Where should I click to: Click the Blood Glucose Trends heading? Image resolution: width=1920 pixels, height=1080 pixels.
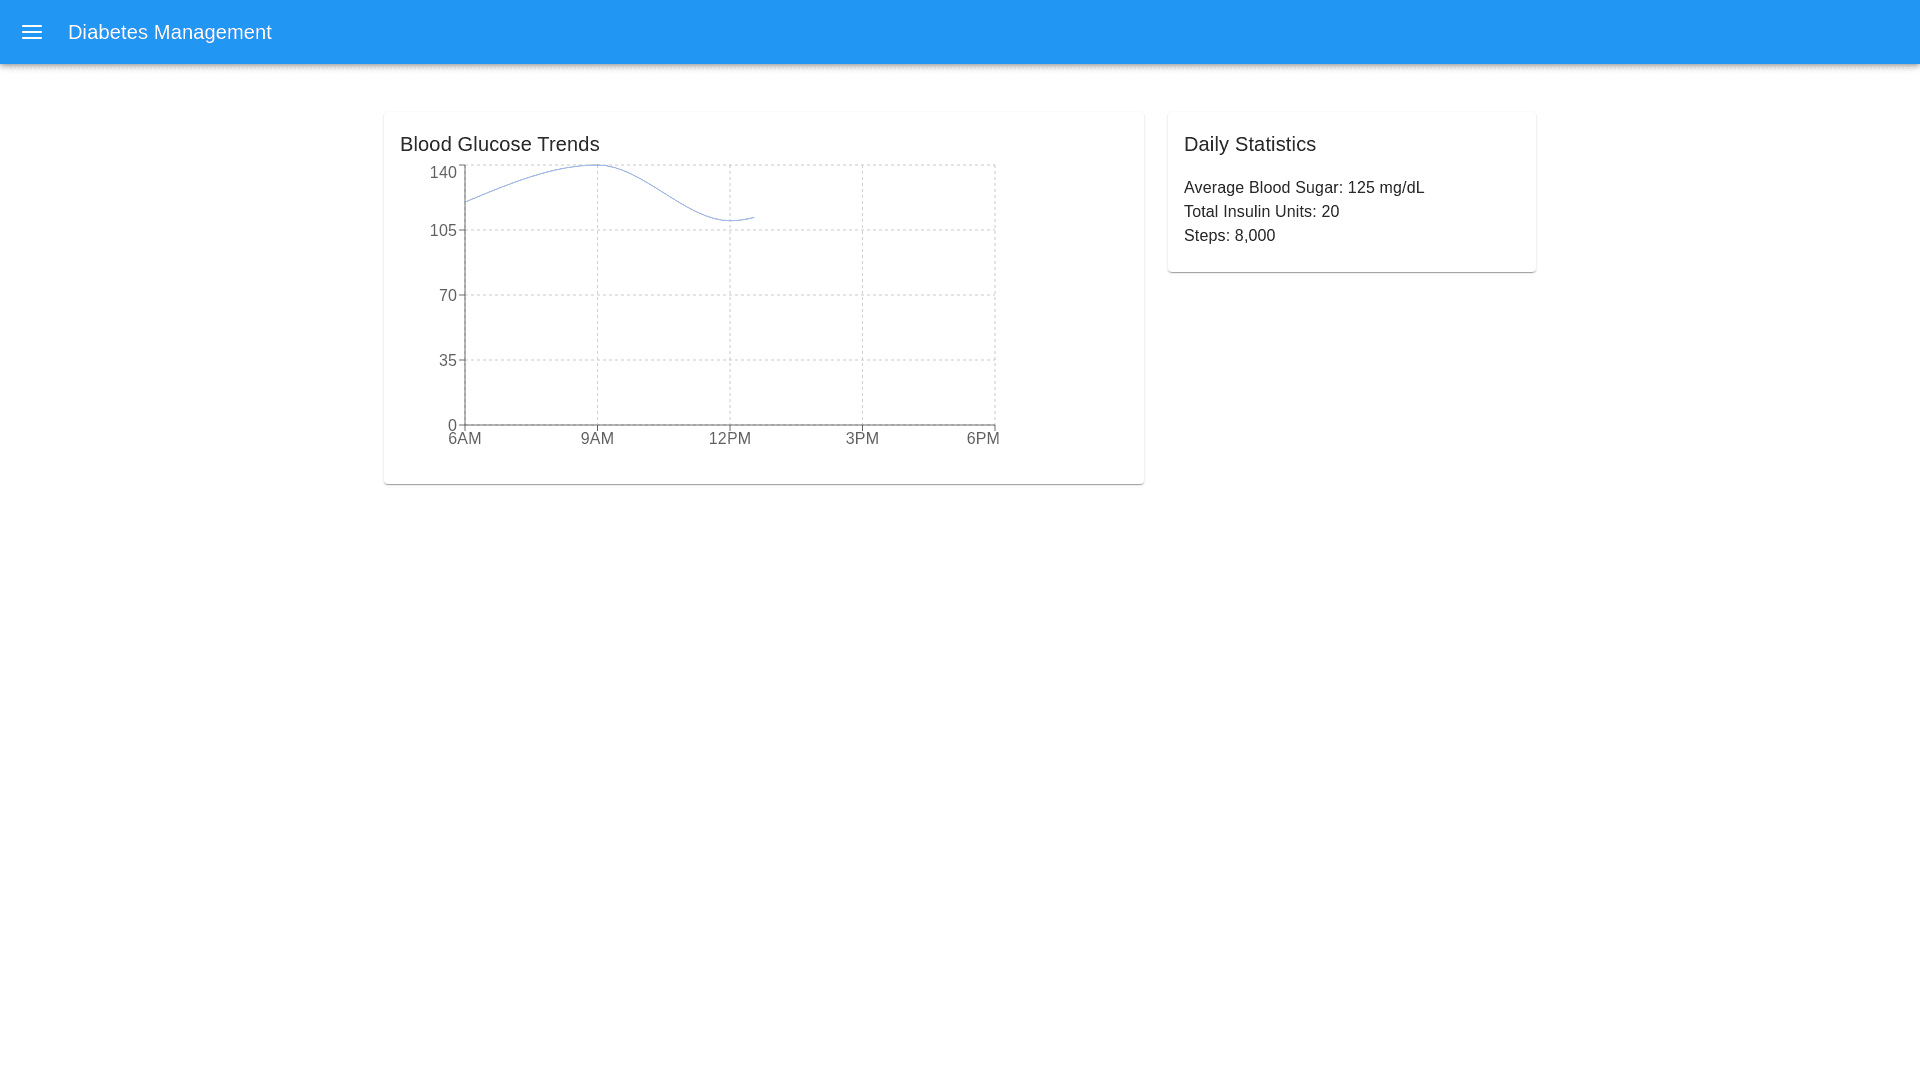499,144
